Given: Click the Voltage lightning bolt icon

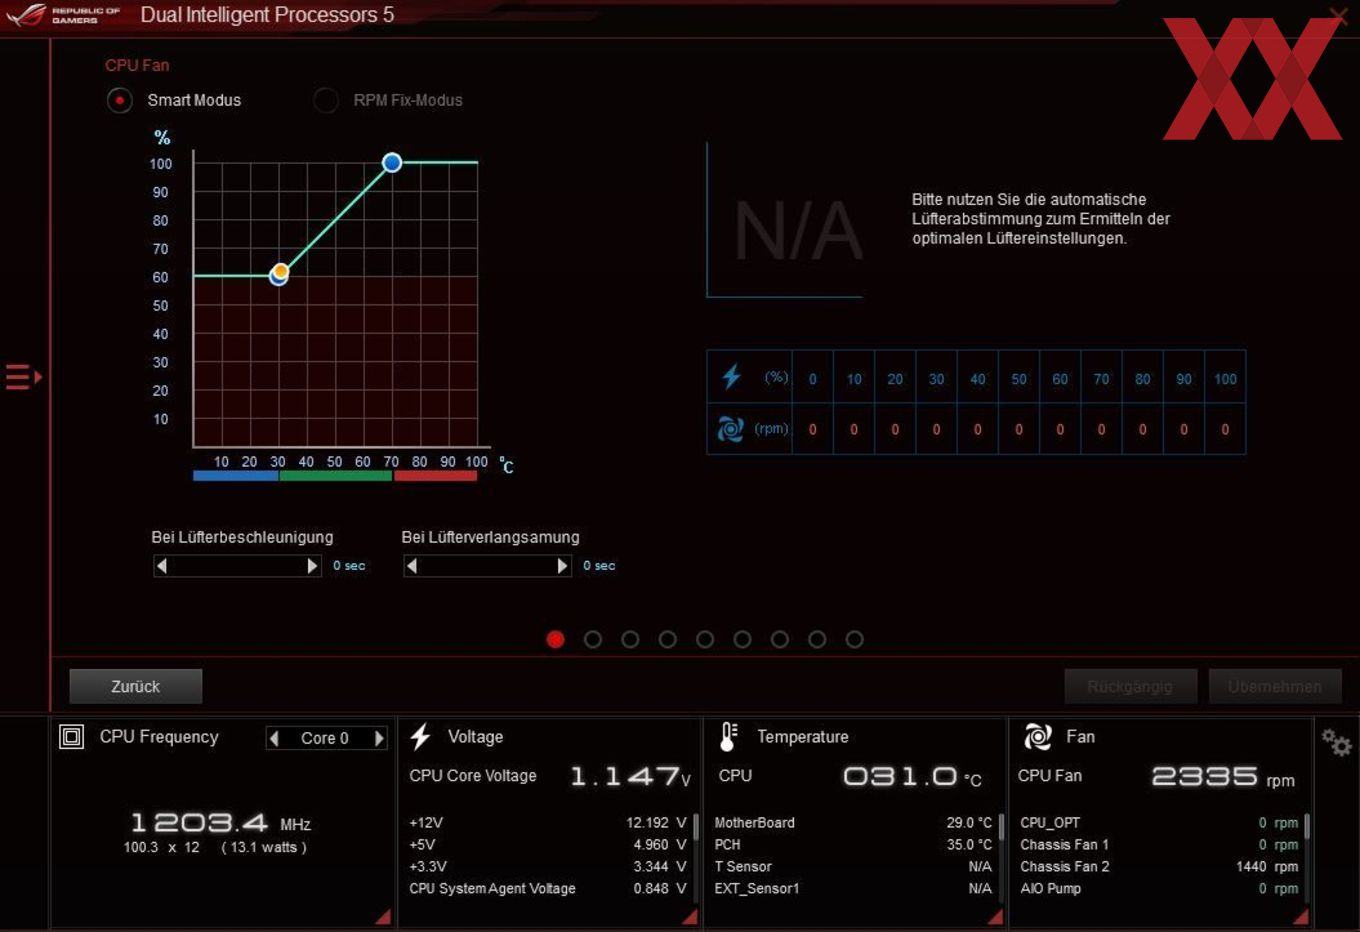Looking at the screenshot, I should click(x=420, y=737).
